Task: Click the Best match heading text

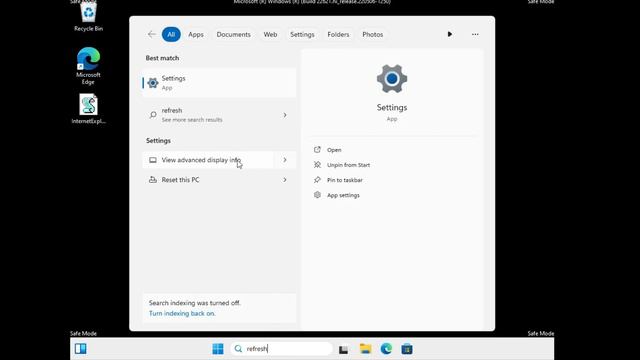Action: click(x=162, y=58)
